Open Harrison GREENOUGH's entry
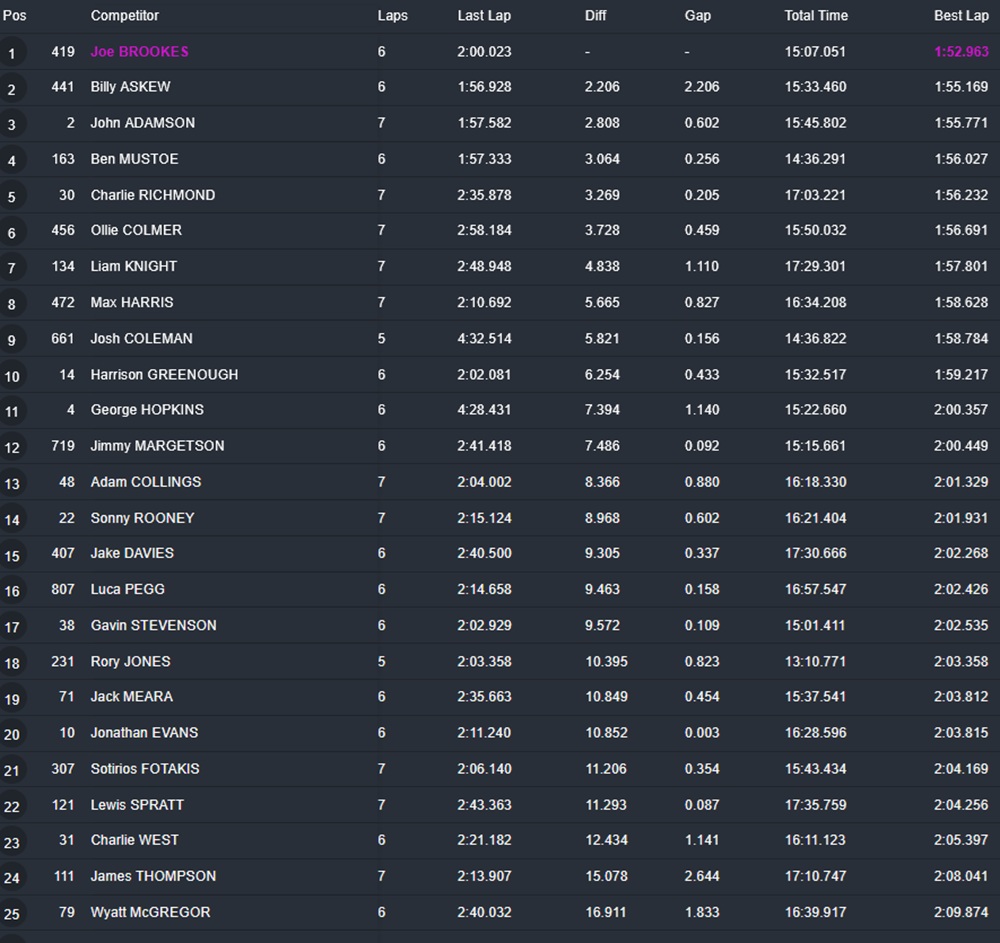 tap(164, 374)
